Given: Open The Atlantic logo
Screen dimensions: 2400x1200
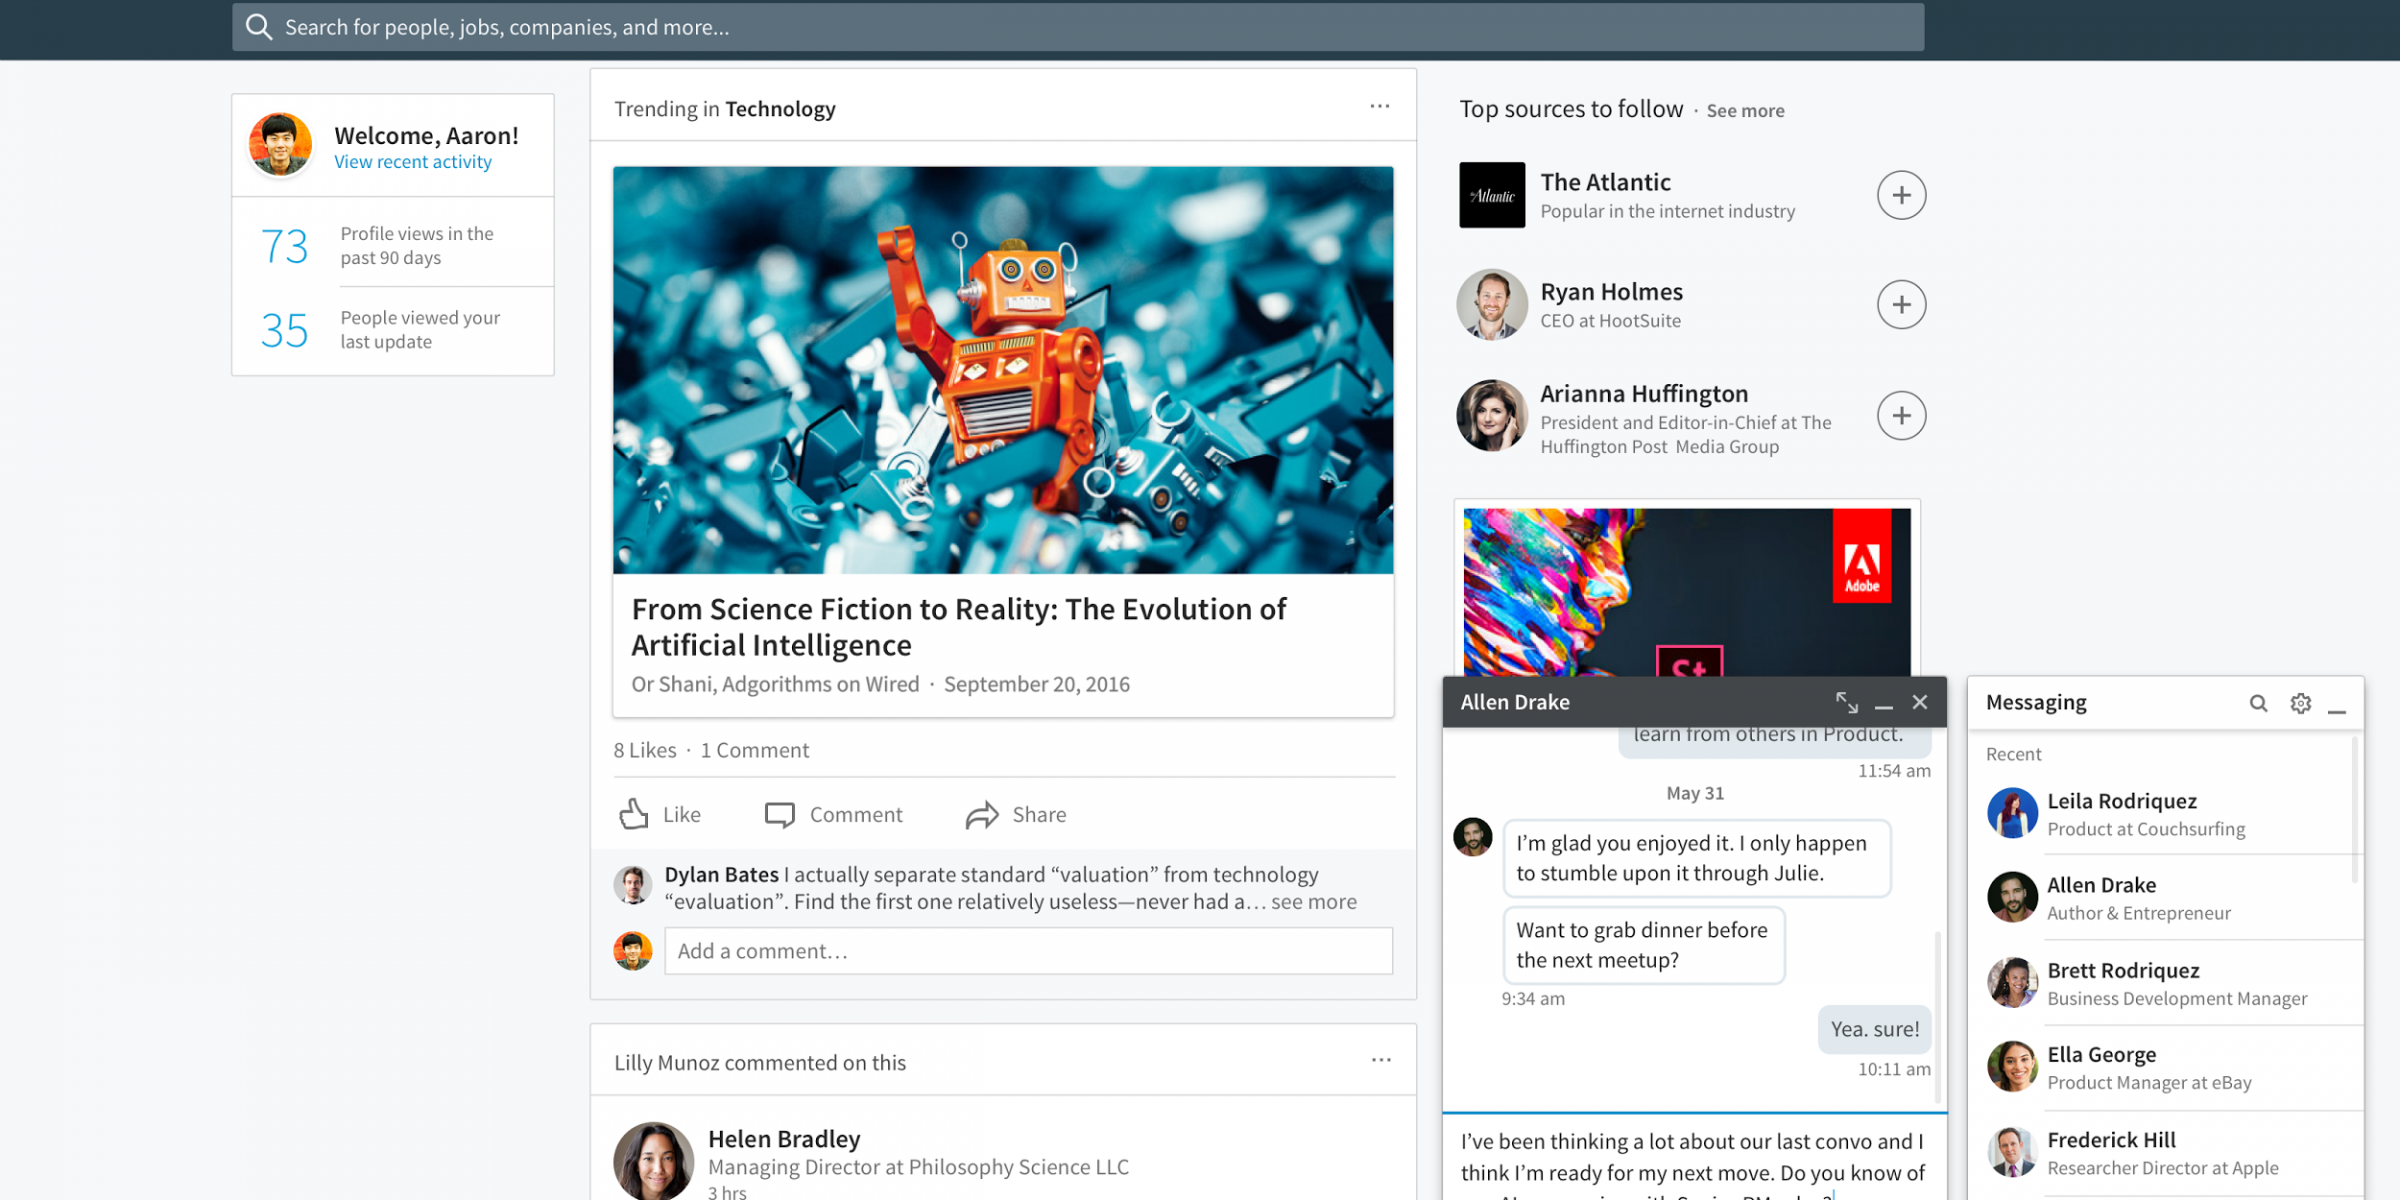Looking at the screenshot, I should click(1492, 195).
